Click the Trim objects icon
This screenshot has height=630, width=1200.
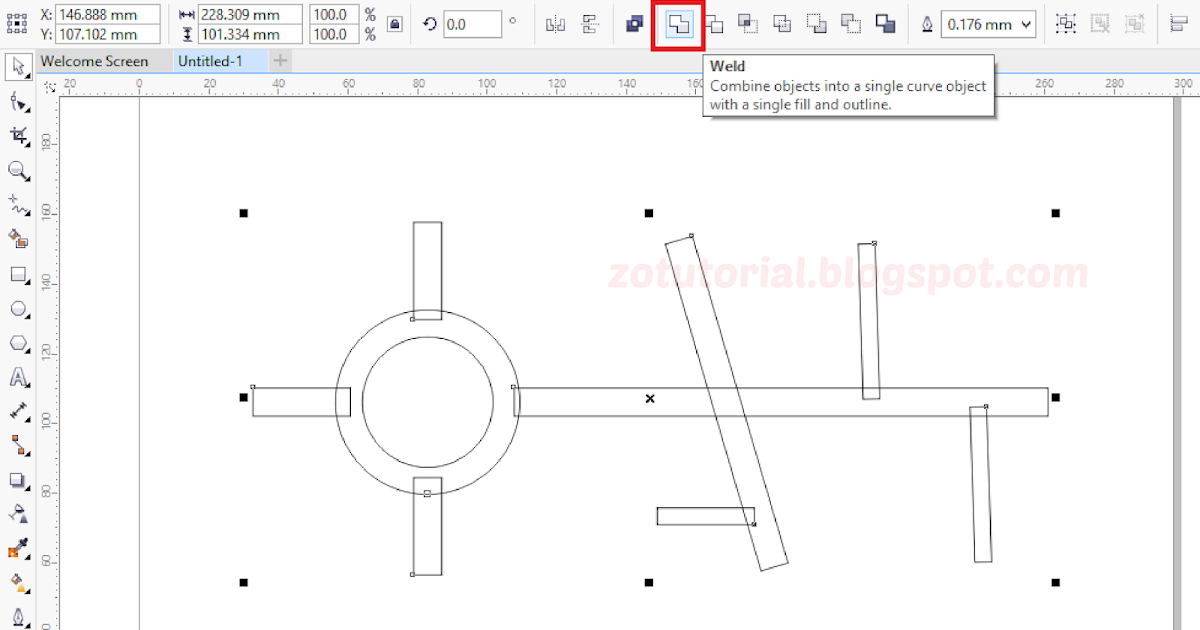click(x=714, y=24)
